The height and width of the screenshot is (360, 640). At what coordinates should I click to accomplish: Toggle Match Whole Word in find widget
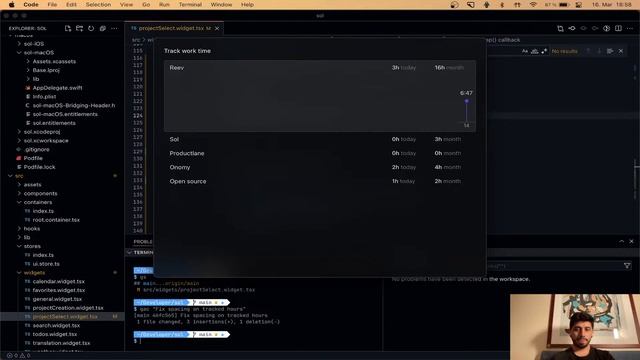(534, 51)
